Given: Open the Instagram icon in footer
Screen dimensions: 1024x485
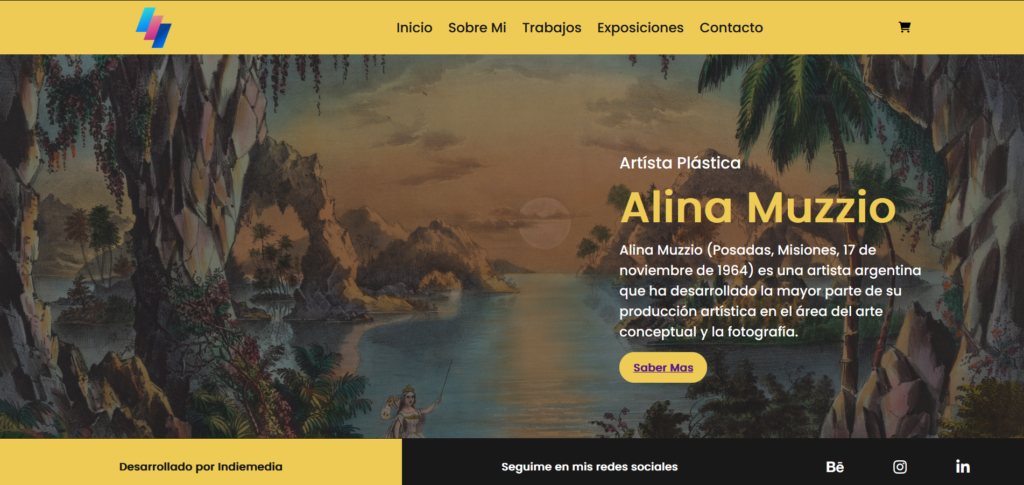Looking at the screenshot, I should (900, 467).
